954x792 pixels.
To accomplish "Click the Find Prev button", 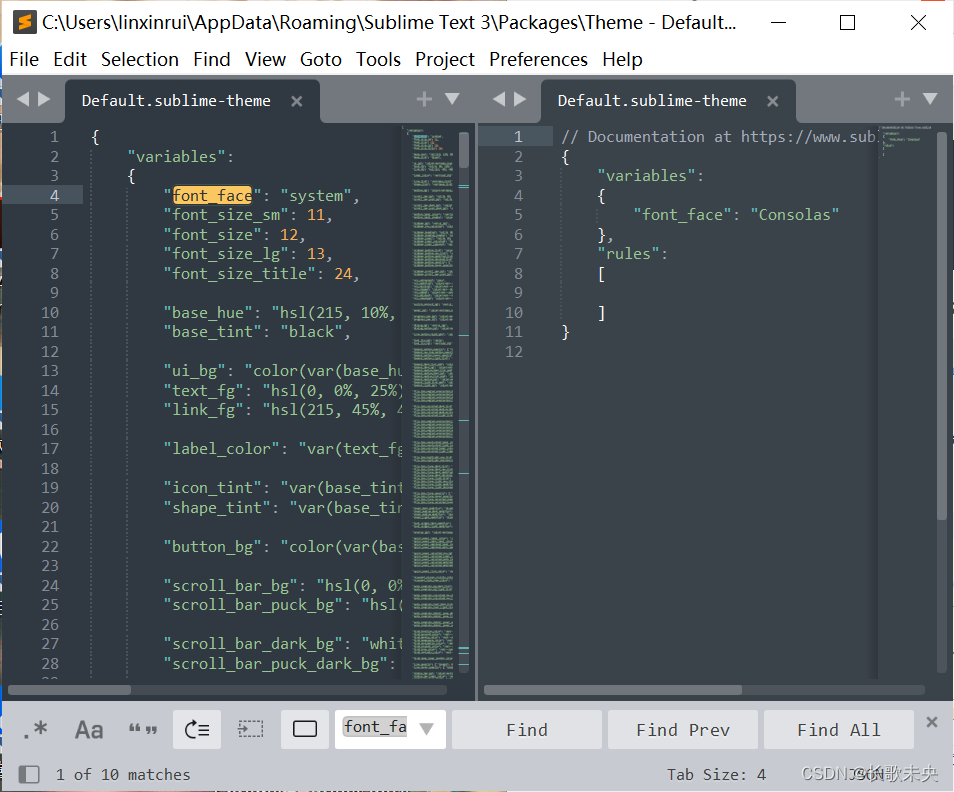I will click(683, 729).
